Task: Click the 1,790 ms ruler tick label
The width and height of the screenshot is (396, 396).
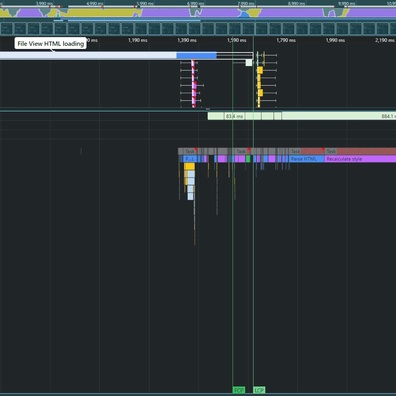Action: point(286,40)
